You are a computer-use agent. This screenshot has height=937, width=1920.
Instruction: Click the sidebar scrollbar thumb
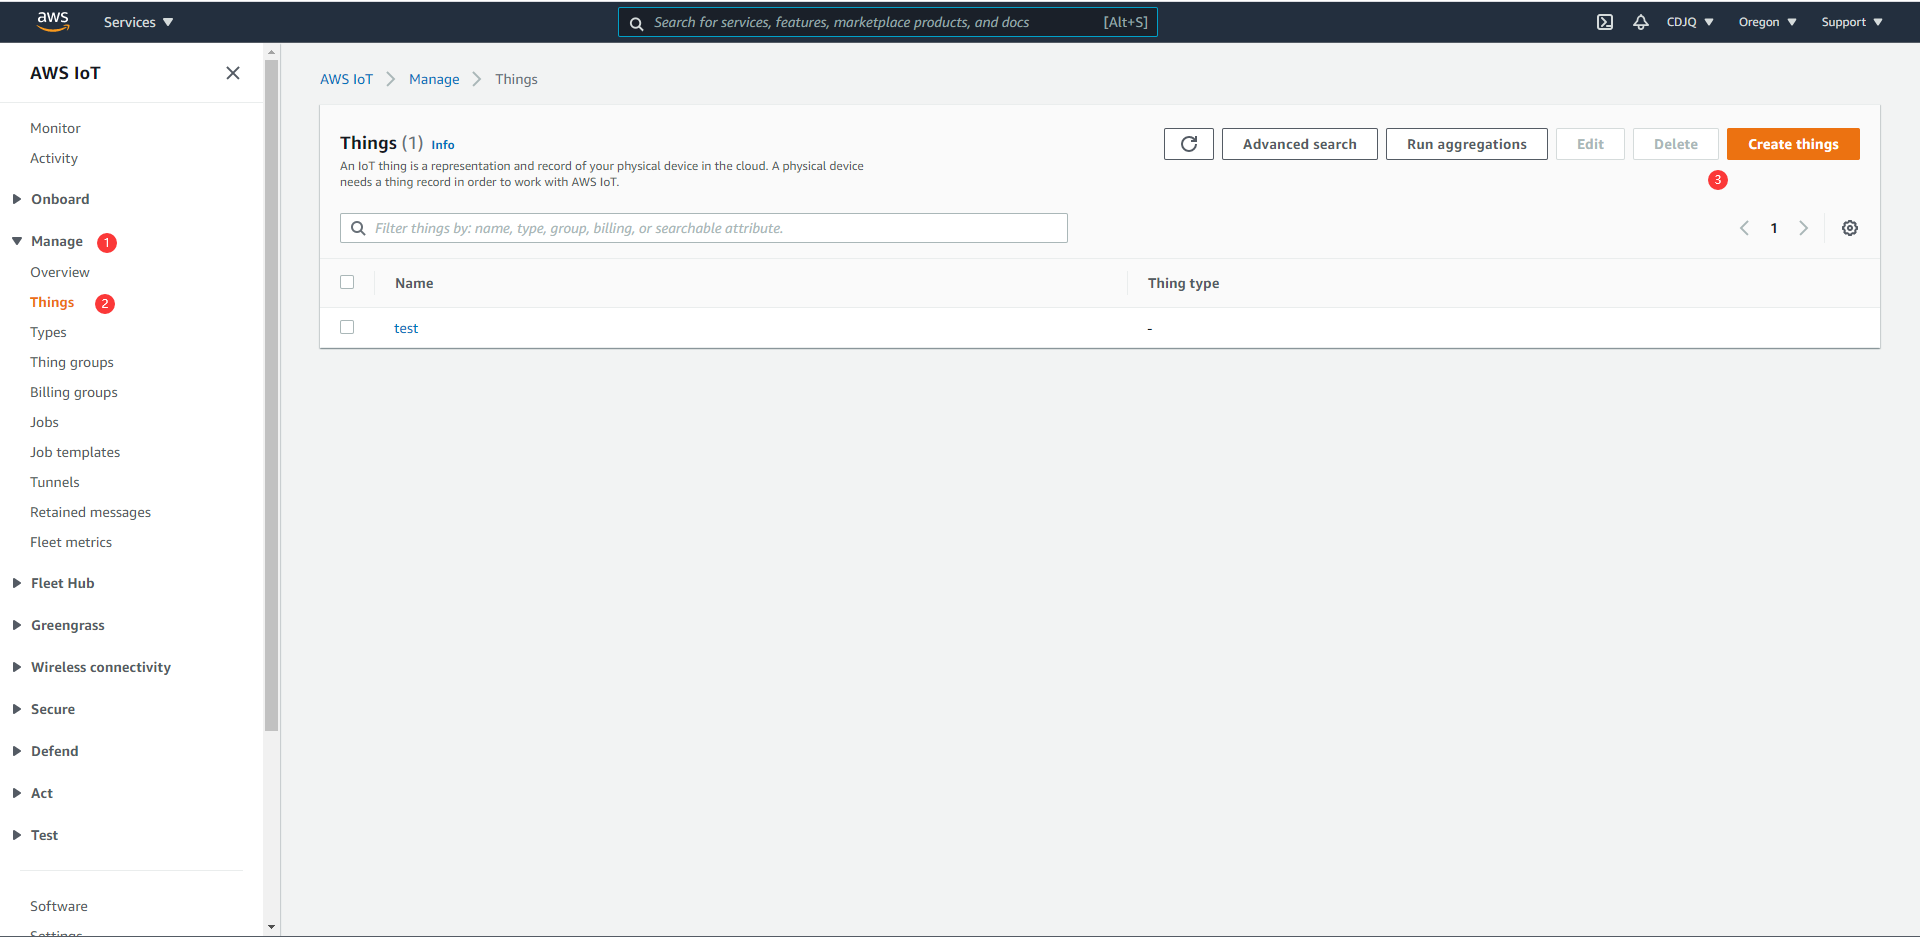(271, 395)
